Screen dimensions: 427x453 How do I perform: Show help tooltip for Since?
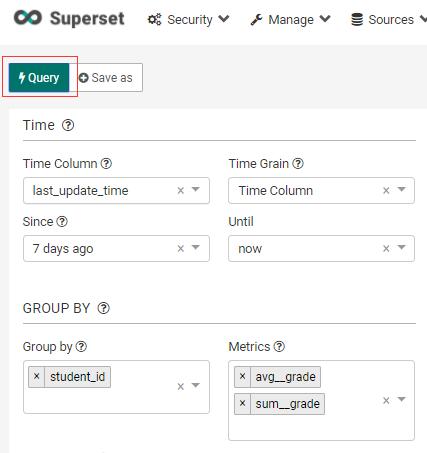tap(62, 222)
